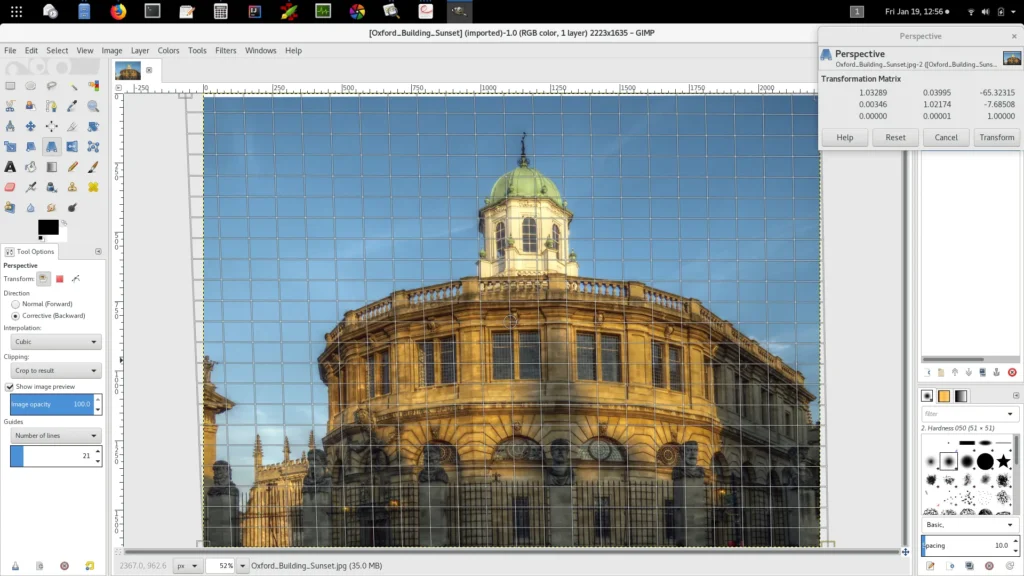
Task: Open the Basic brush tag dropdown
Action: coord(970,524)
